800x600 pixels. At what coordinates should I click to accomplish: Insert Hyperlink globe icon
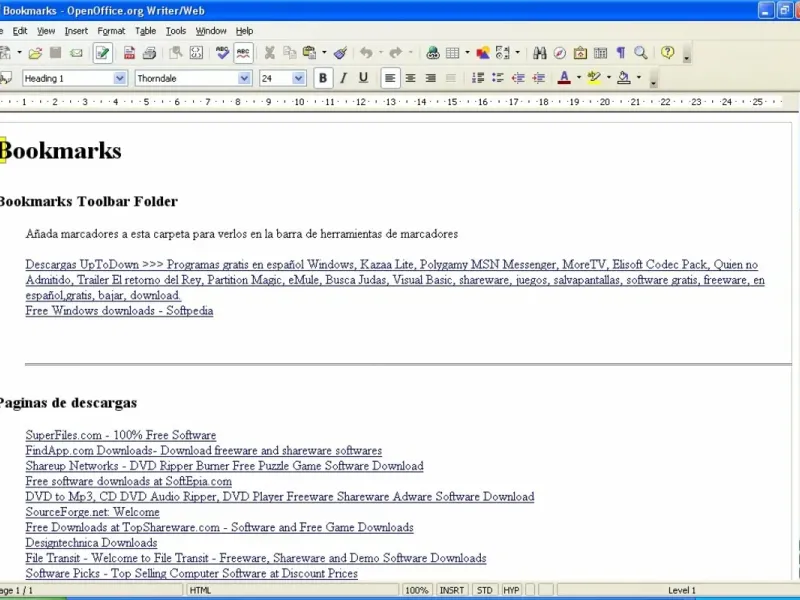click(433, 53)
